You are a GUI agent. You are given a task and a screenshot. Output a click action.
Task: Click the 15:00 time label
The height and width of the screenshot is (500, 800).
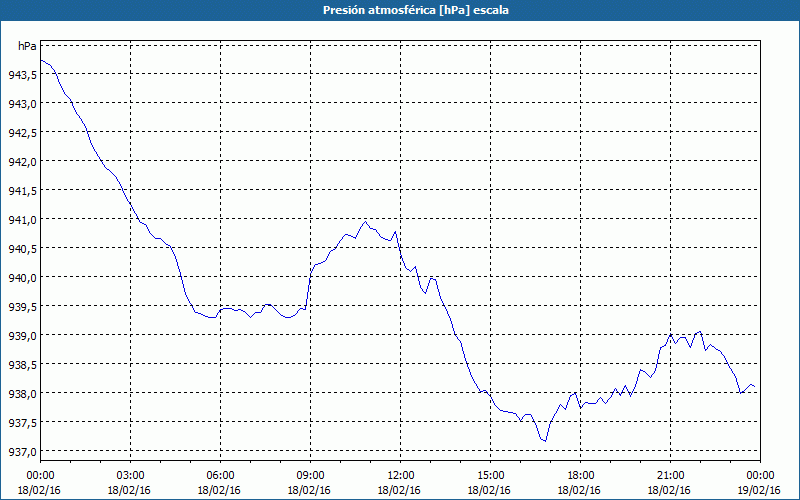(490, 476)
